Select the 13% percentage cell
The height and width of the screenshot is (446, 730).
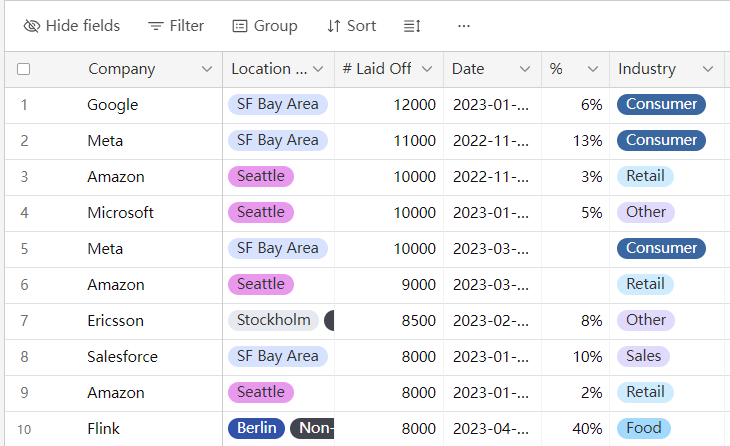(575, 141)
